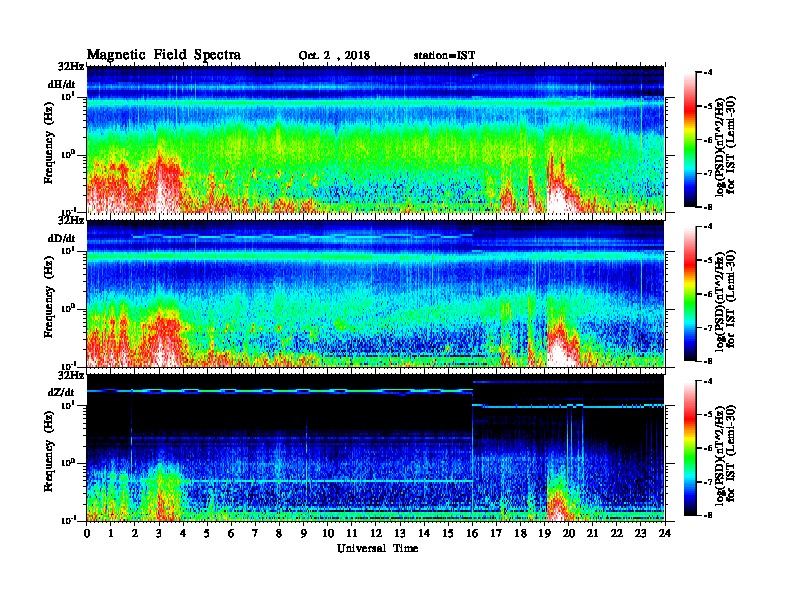Viewport: 792px width, 612px height.
Task: Click the "Magnetic Field Spectra" title
Action: point(164,55)
